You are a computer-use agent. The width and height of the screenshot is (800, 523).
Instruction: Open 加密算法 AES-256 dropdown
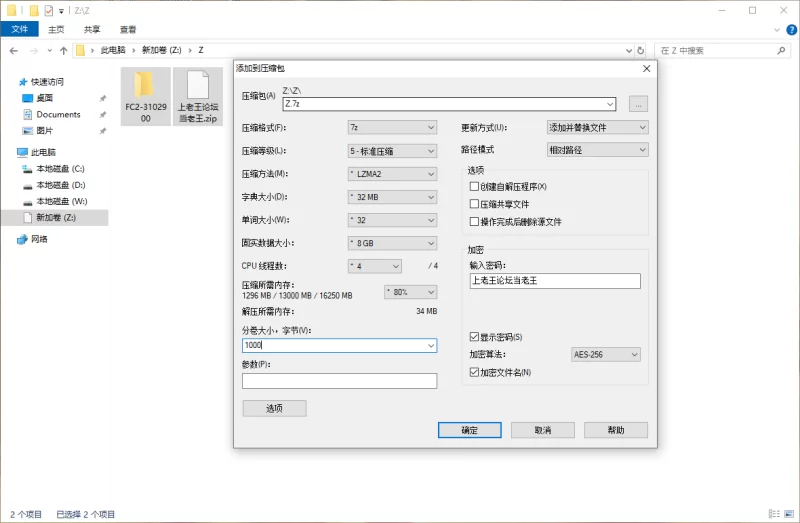tap(605, 354)
